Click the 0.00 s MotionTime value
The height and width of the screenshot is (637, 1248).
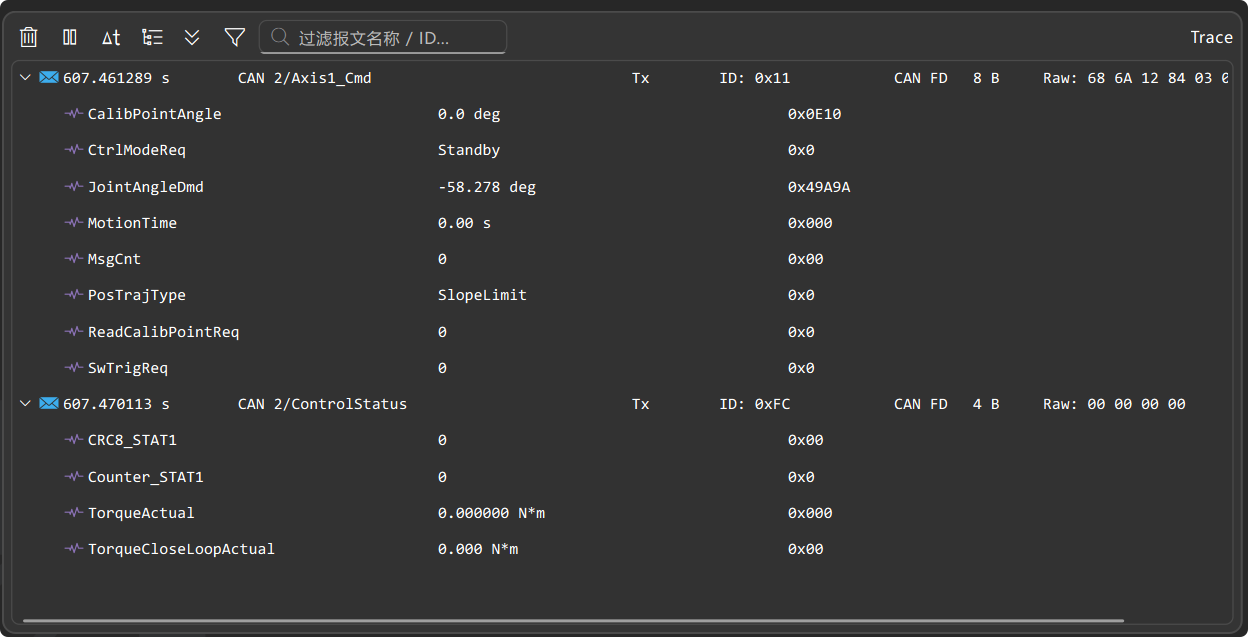pyautogui.click(x=464, y=223)
